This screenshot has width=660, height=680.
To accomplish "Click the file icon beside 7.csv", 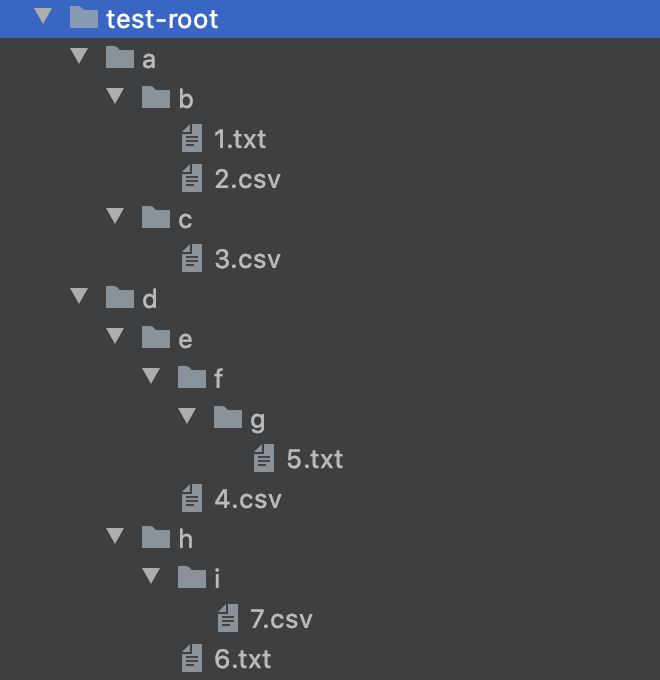I will point(228,619).
